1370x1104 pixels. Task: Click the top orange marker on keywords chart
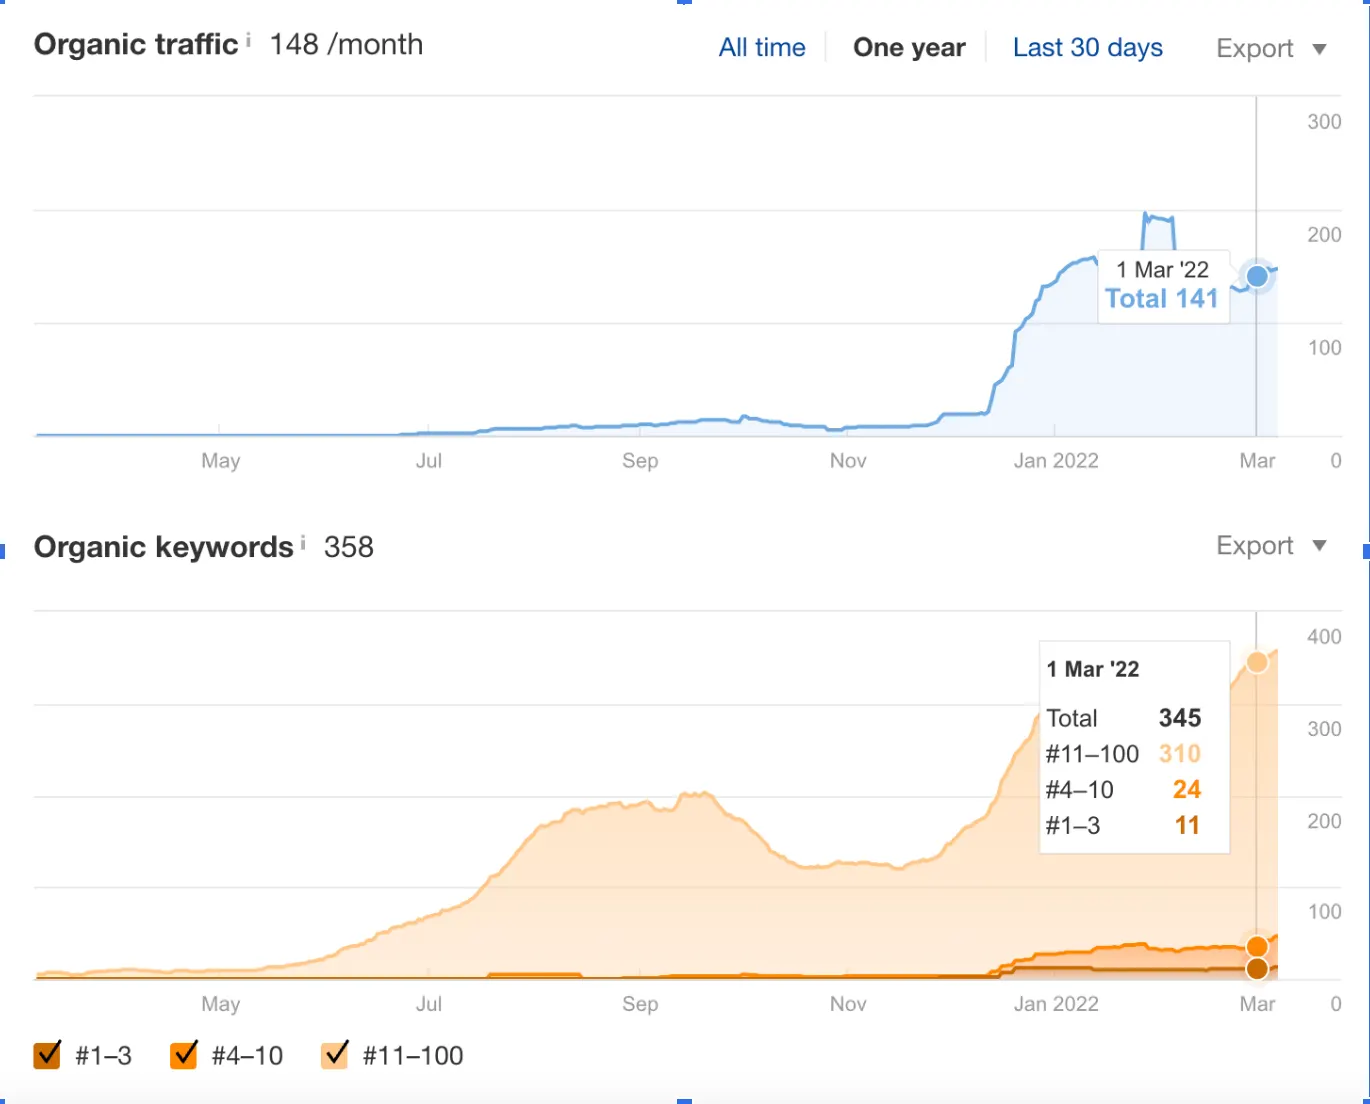1257,661
